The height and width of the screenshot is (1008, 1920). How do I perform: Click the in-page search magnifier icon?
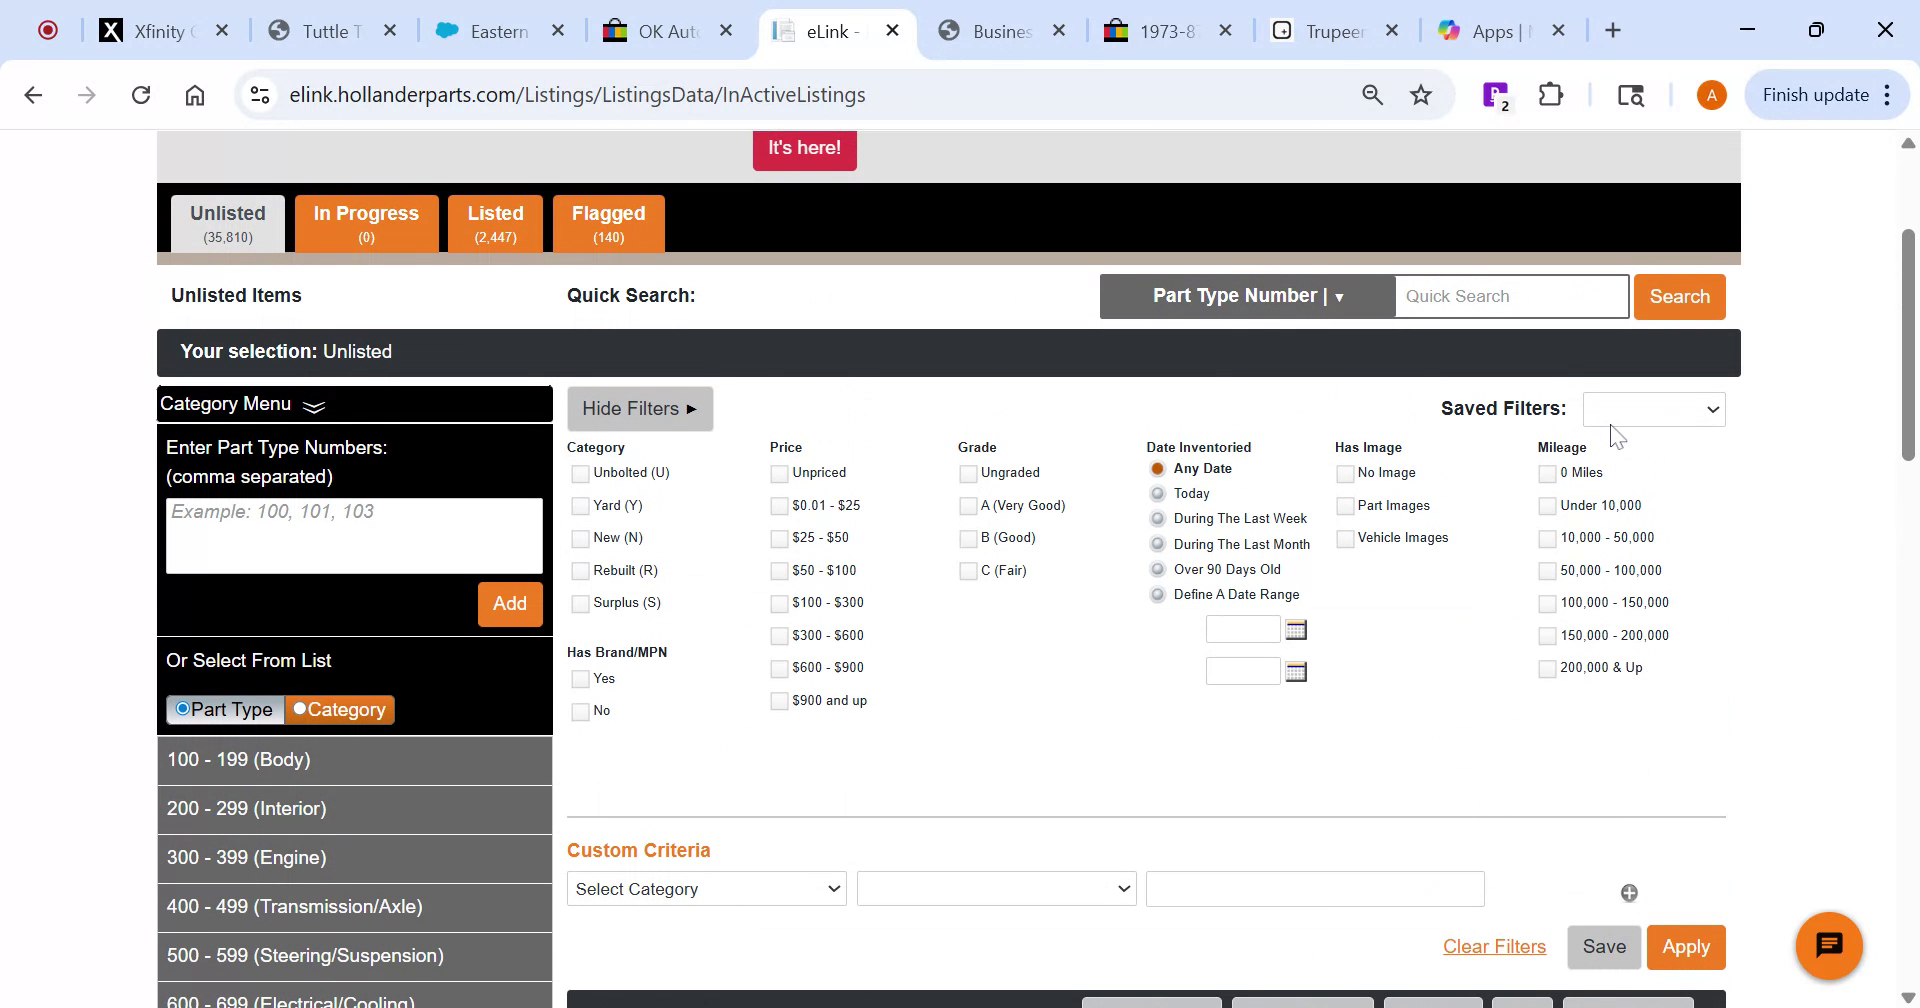1371,94
